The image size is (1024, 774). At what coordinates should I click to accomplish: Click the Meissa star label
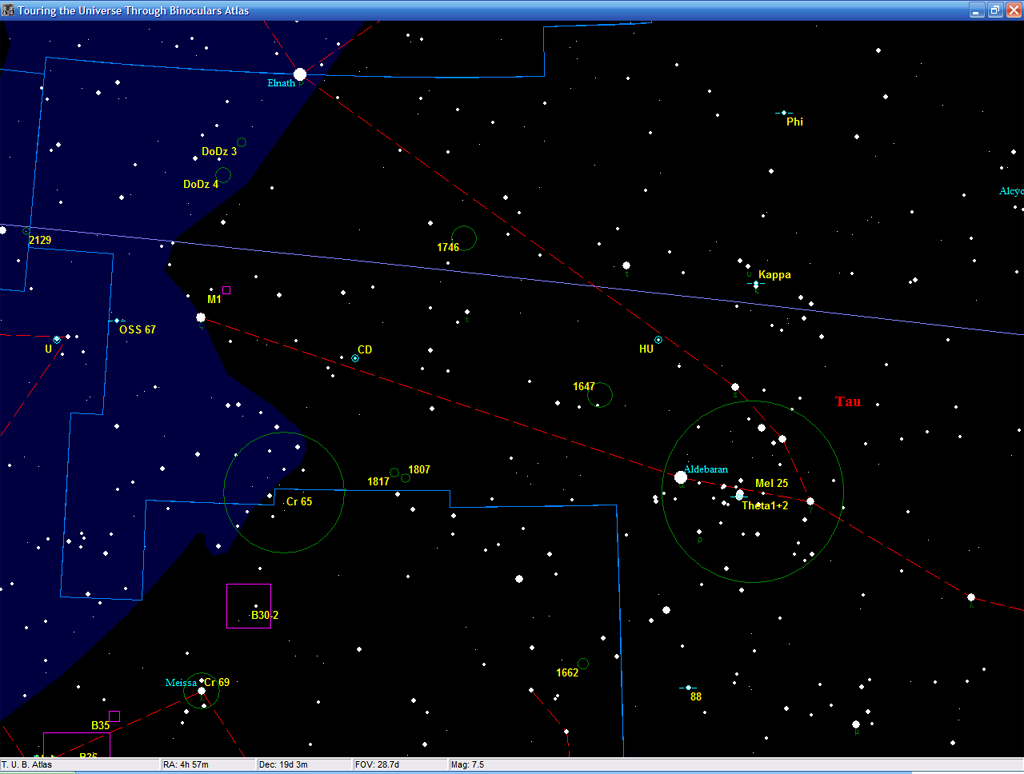pyautogui.click(x=181, y=683)
